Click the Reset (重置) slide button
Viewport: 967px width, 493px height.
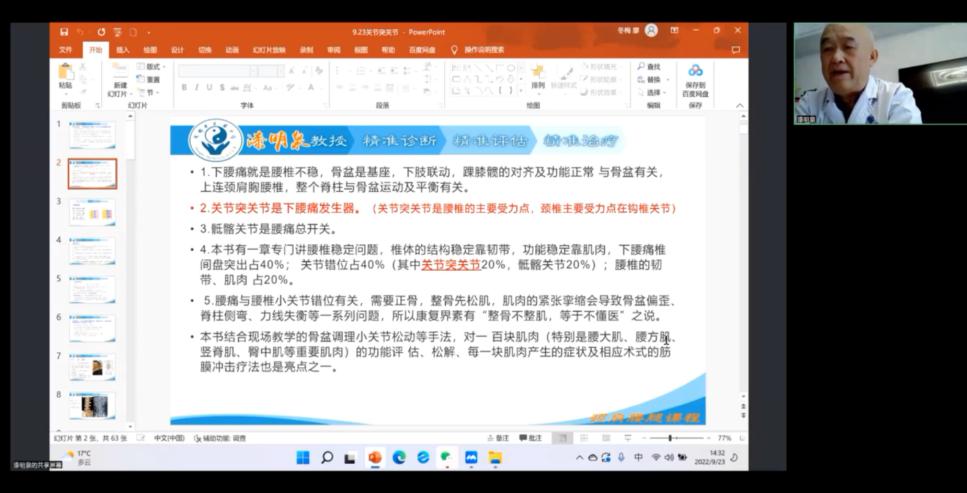point(150,79)
